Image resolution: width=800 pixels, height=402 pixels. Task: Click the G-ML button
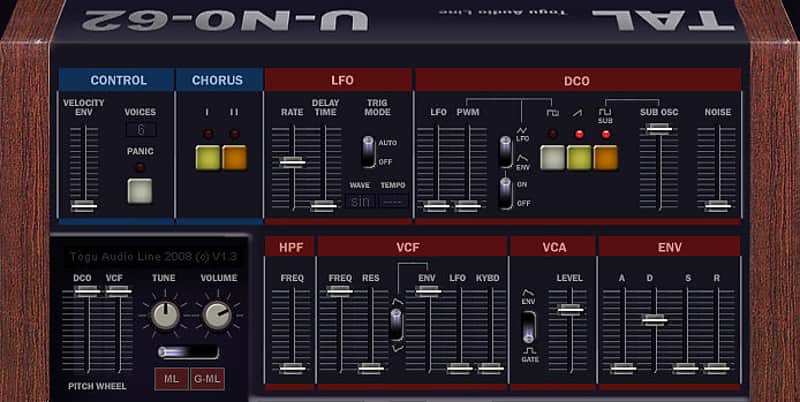pos(207,379)
